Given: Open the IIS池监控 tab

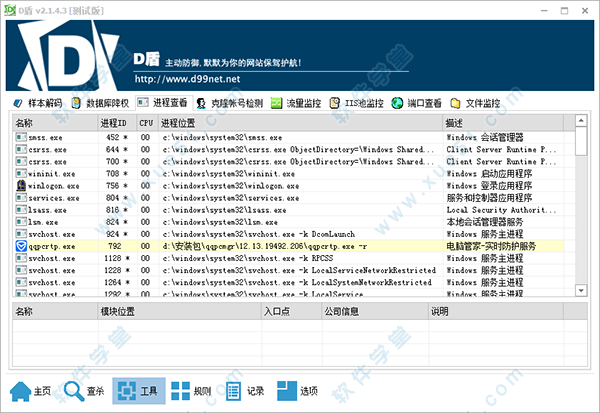Looking at the screenshot, I should click(x=357, y=103).
